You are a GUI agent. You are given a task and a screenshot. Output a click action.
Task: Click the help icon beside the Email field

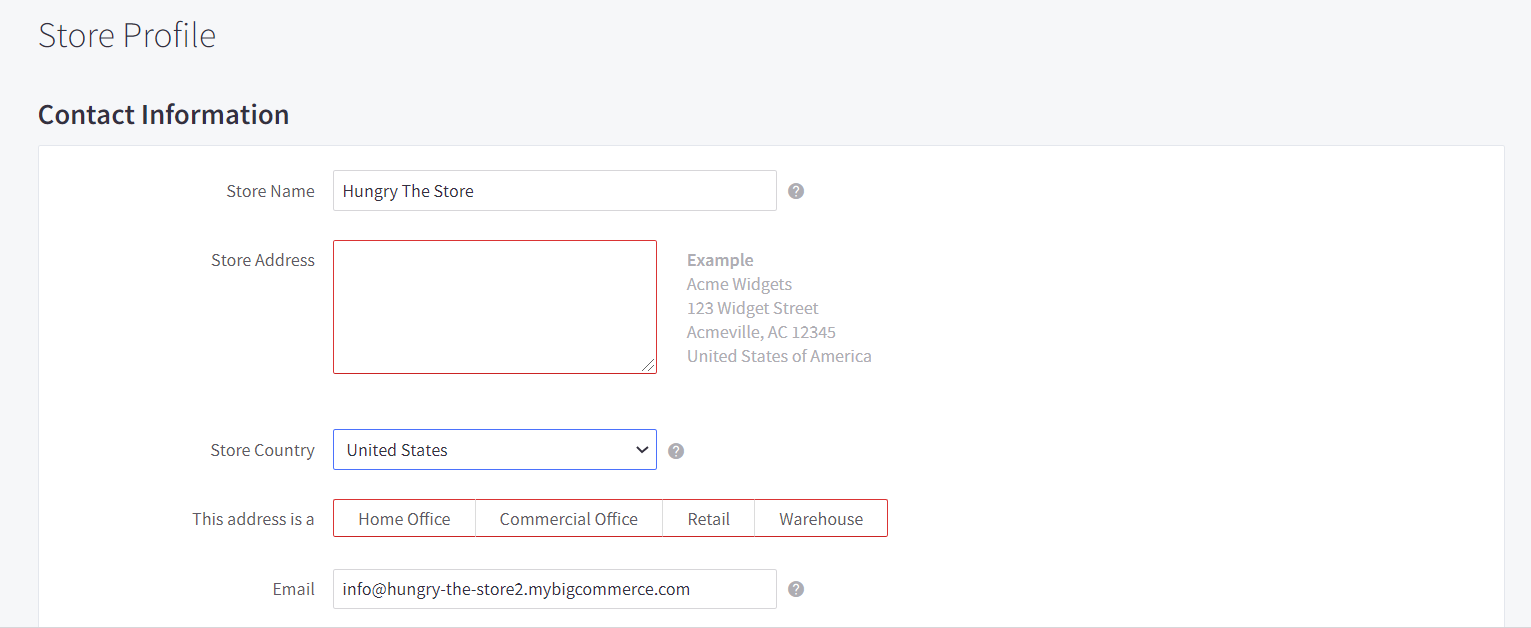tap(796, 589)
